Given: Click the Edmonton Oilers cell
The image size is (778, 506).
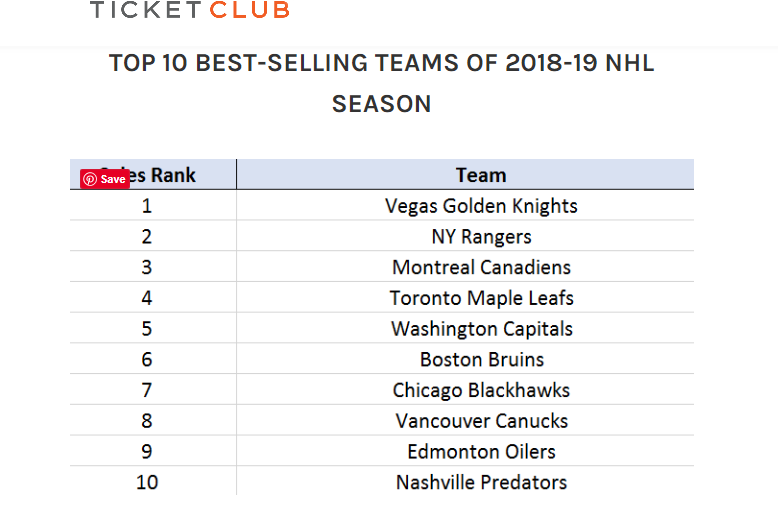Looking at the screenshot, I should [x=481, y=451].
